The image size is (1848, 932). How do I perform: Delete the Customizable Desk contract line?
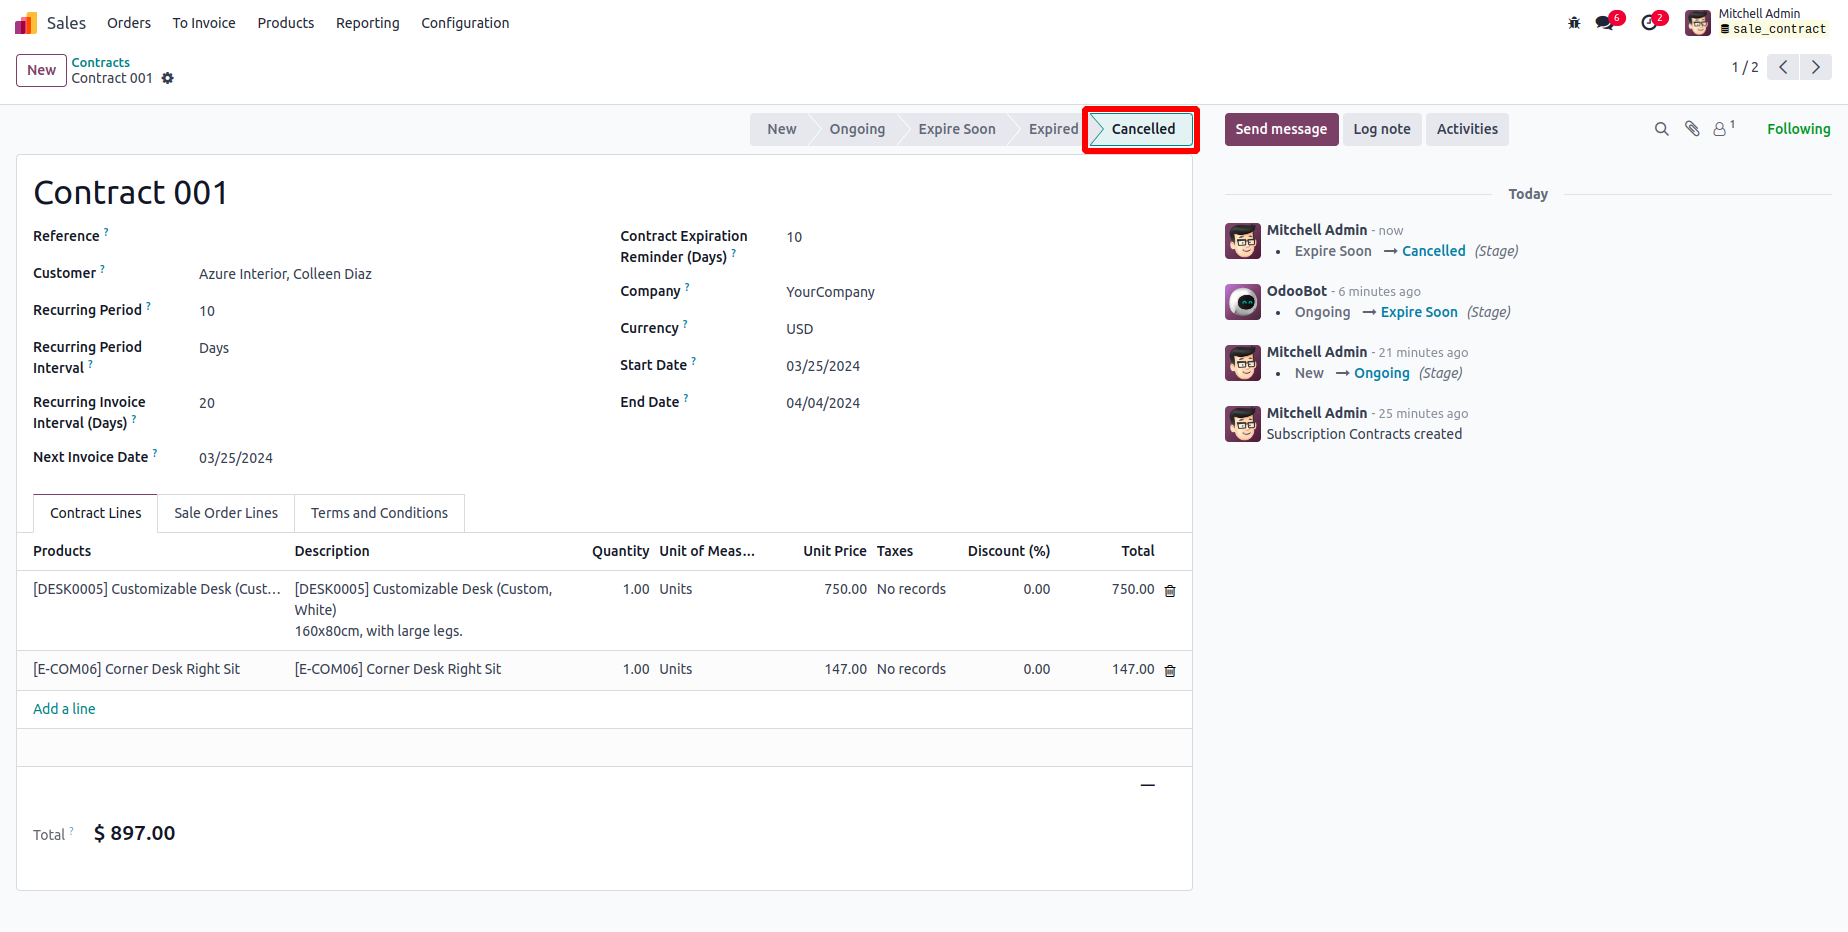click(x=1170, y=591)
